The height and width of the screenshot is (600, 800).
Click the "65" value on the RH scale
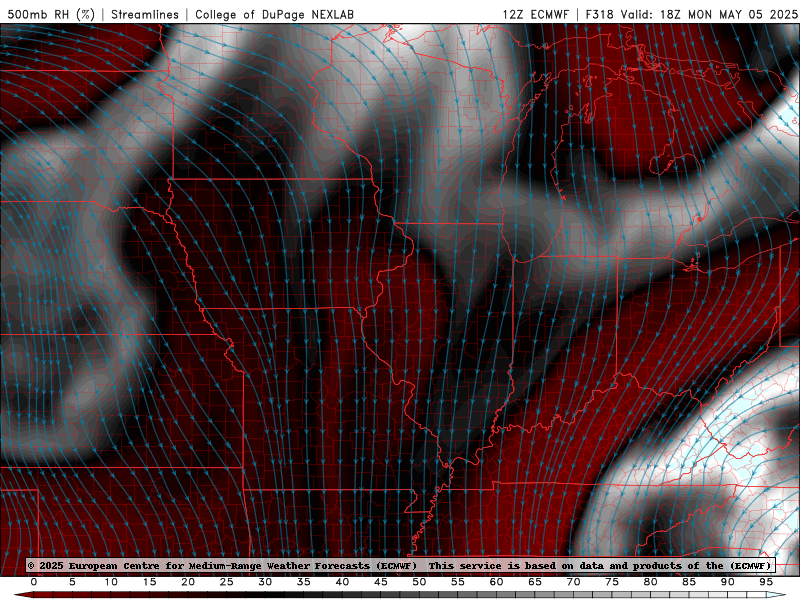[535, 582]
